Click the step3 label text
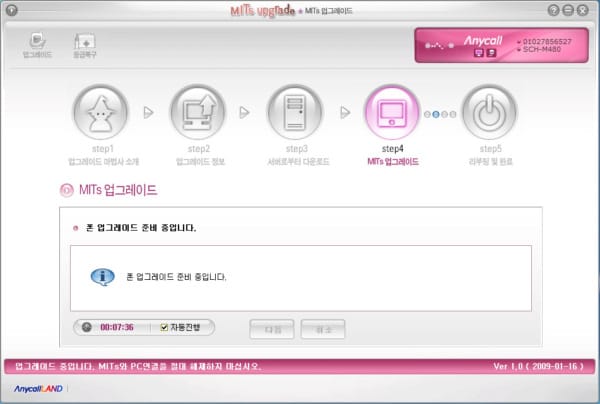This screenshot has width=600, height=404. click(297, 149)
